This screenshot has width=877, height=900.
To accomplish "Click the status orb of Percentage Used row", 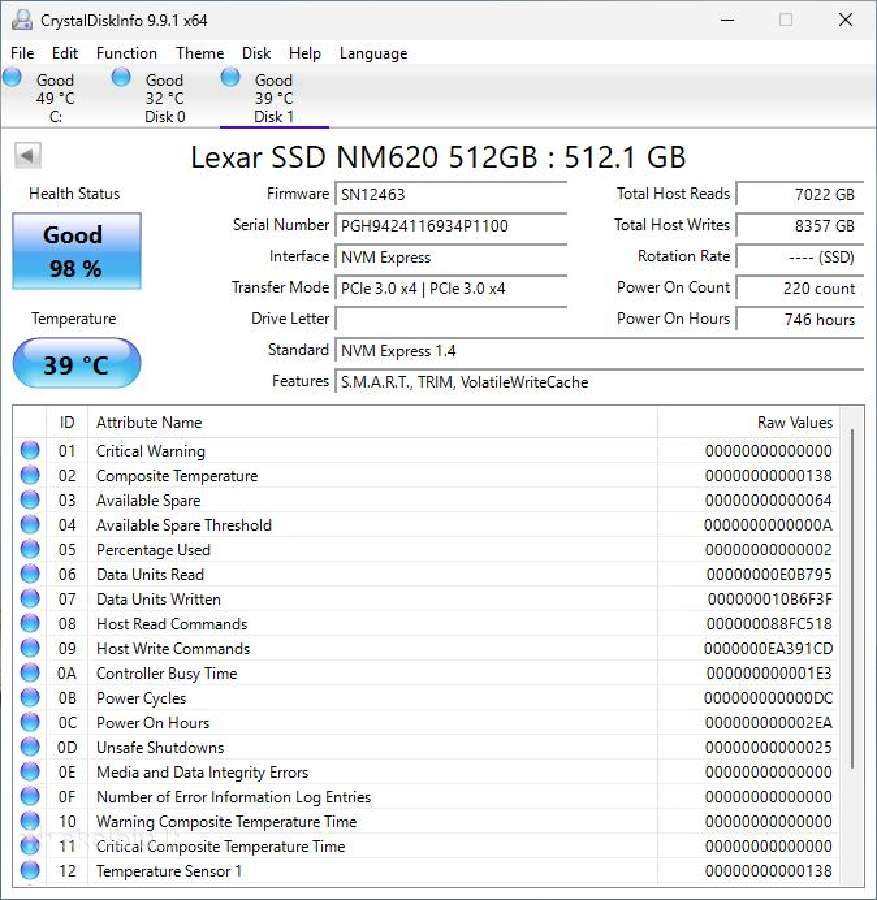I will pos(30,549).
